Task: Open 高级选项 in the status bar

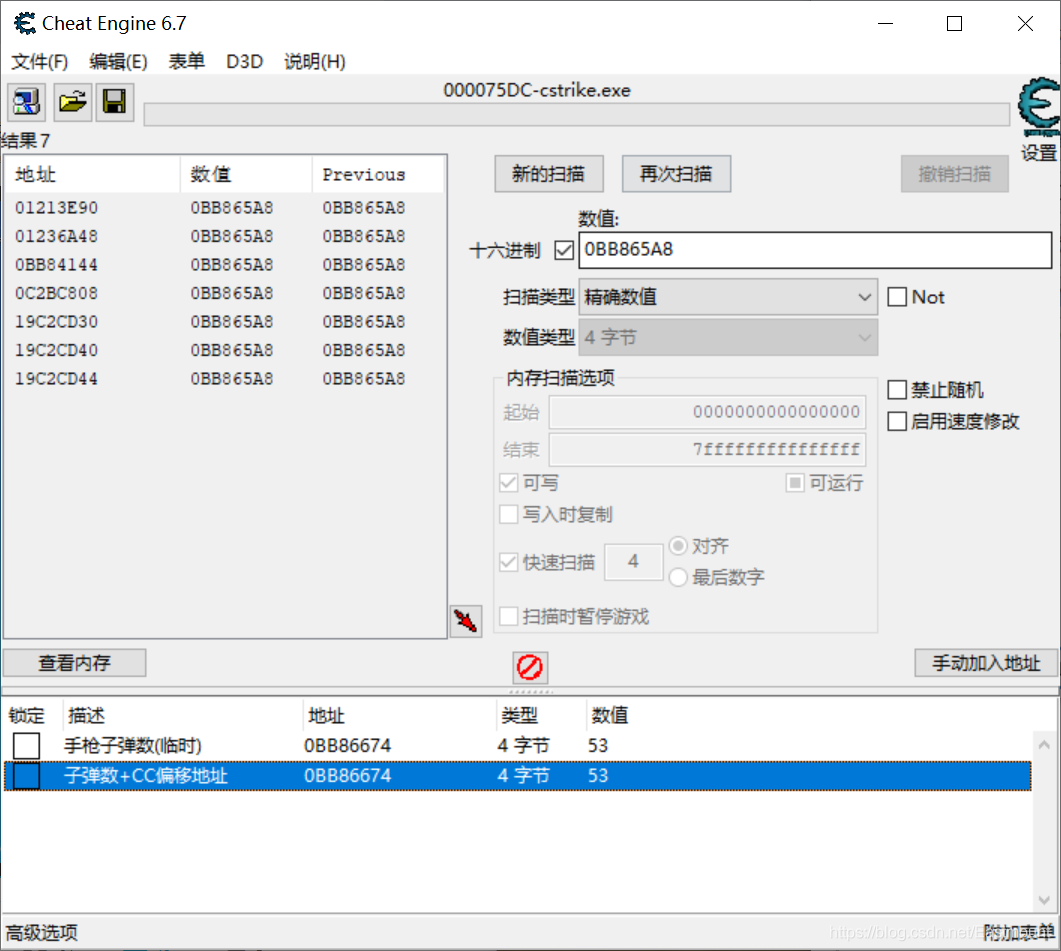Action: click(x=42, y=933)
